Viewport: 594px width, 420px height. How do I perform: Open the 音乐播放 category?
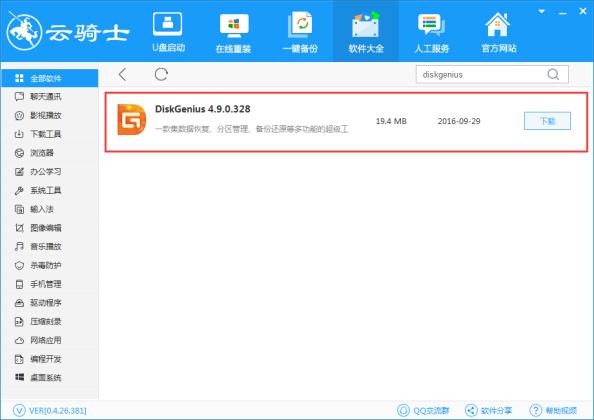(49, 247)
